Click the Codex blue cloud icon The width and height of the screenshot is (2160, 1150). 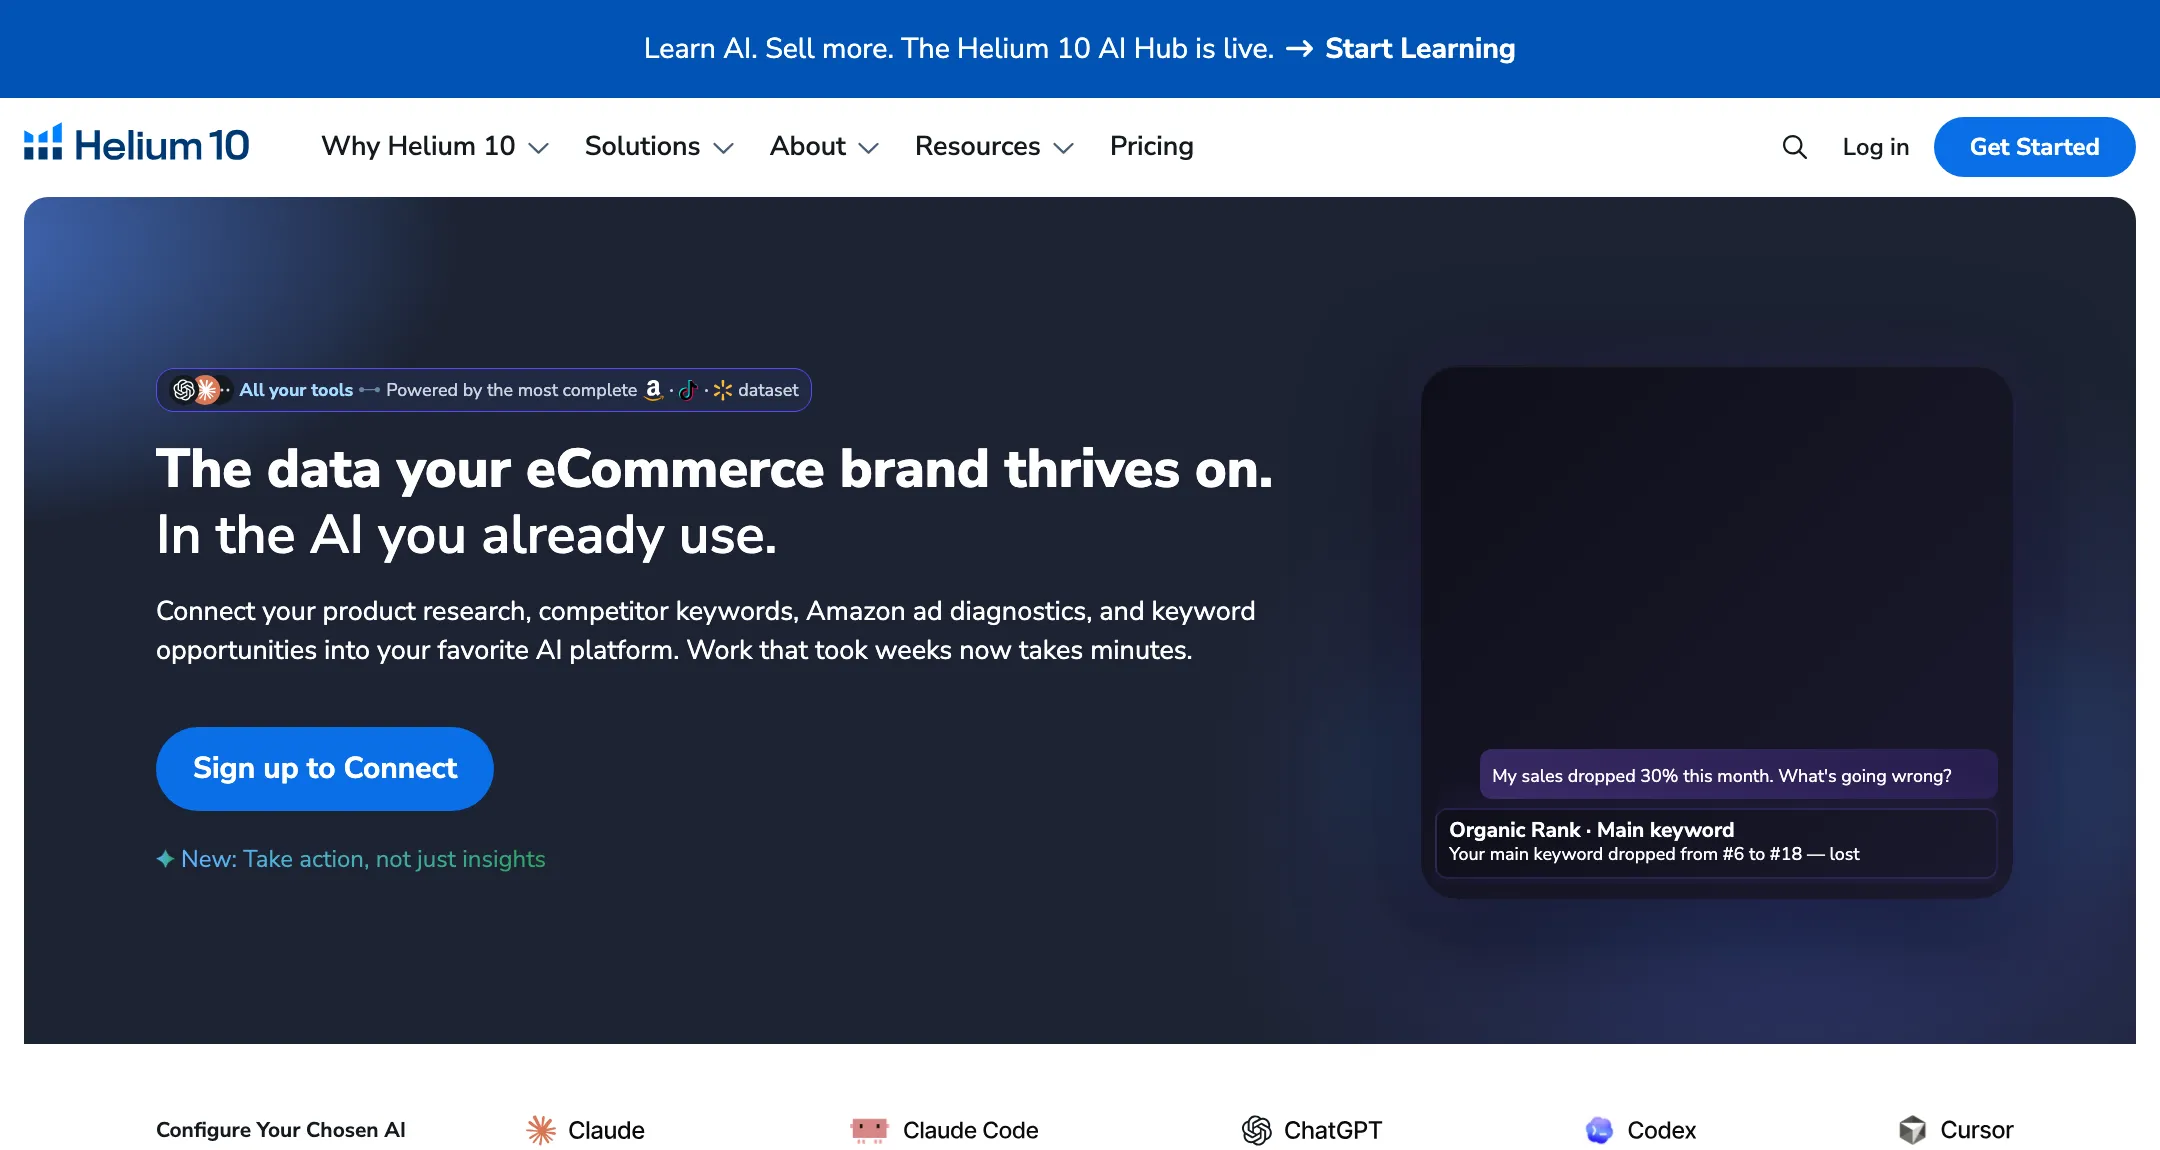pos(1599,1130)
